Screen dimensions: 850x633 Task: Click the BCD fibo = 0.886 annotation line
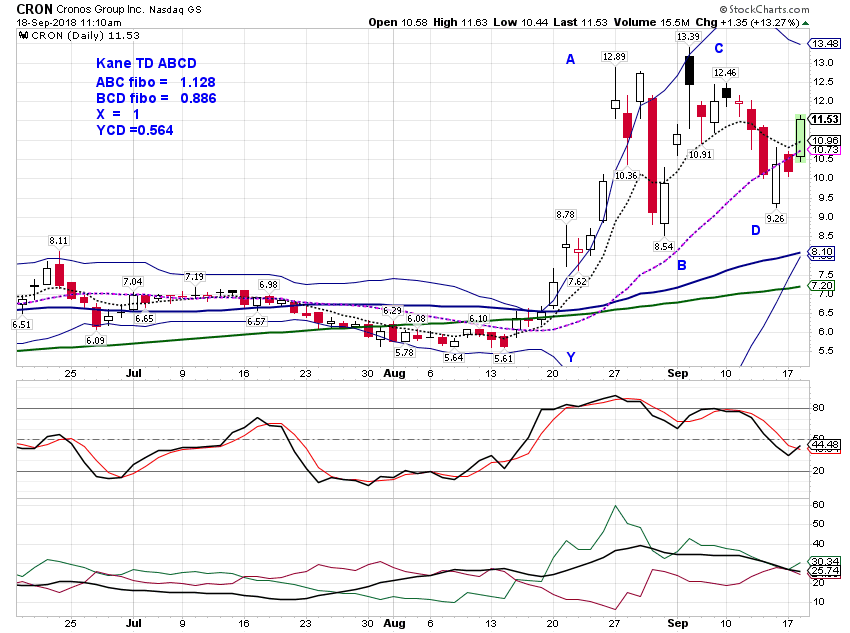(x=156, y=98)
